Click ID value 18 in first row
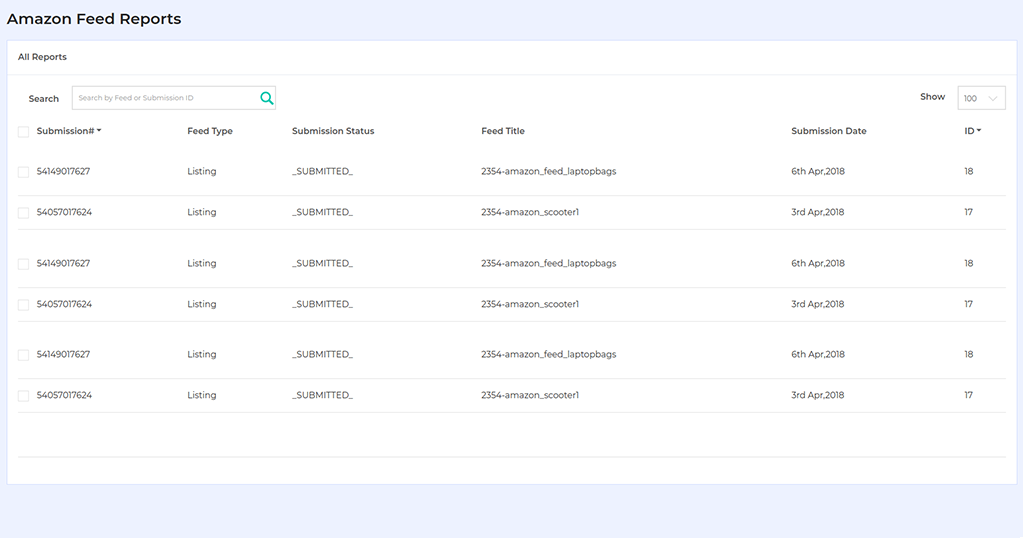Image resolution: width=1024 pixels, height=538 pixels. point(968,171)
